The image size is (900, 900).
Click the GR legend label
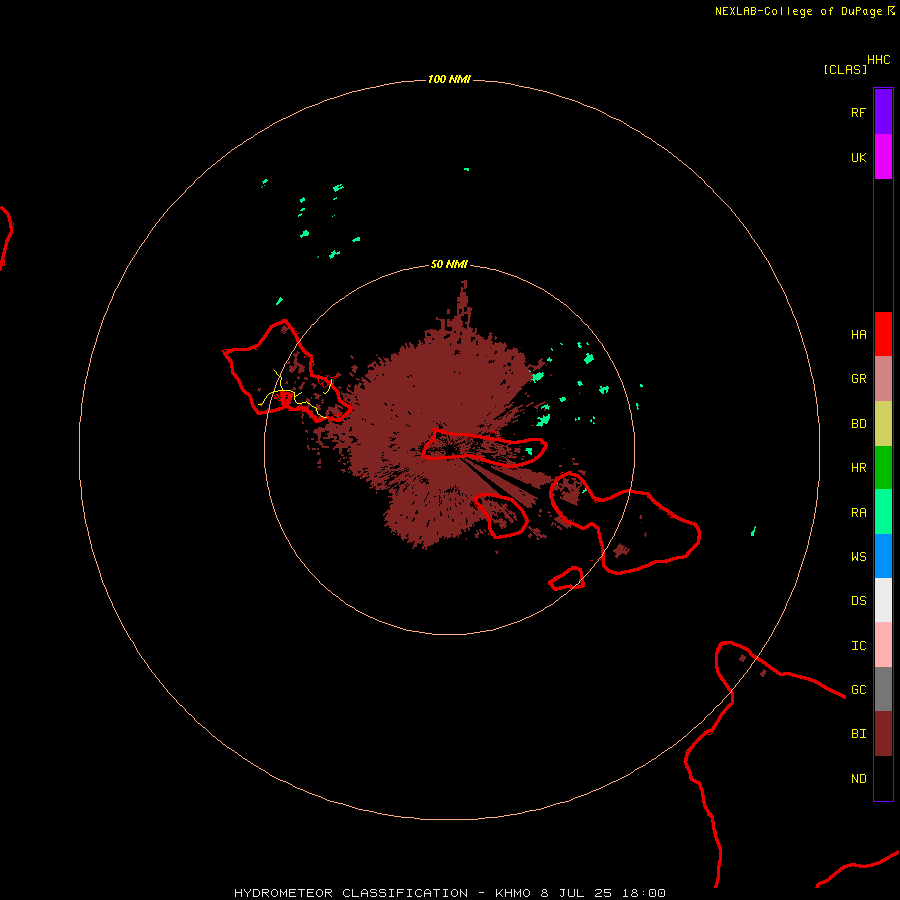point(858,379)
